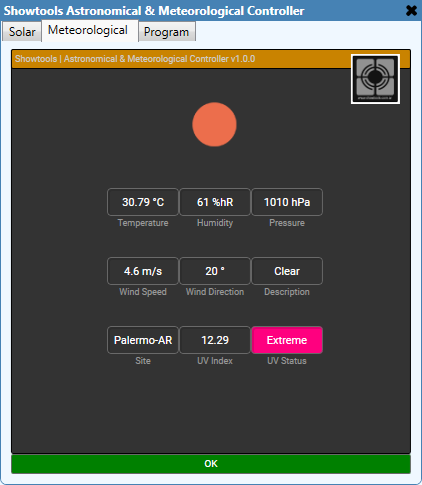Screen dimensions: 422x485
Task: Switch to the Solar tab
Action: (22, 32)
